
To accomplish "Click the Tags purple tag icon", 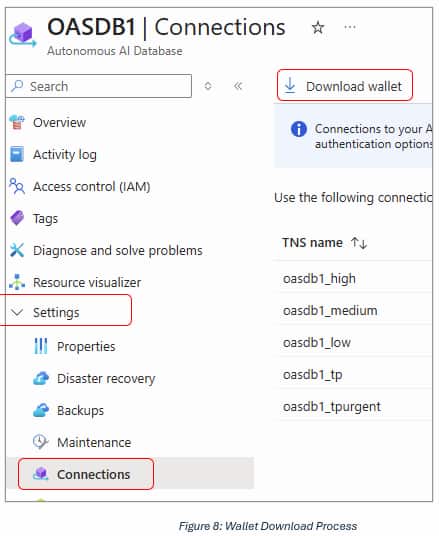I will click(17, 218).
